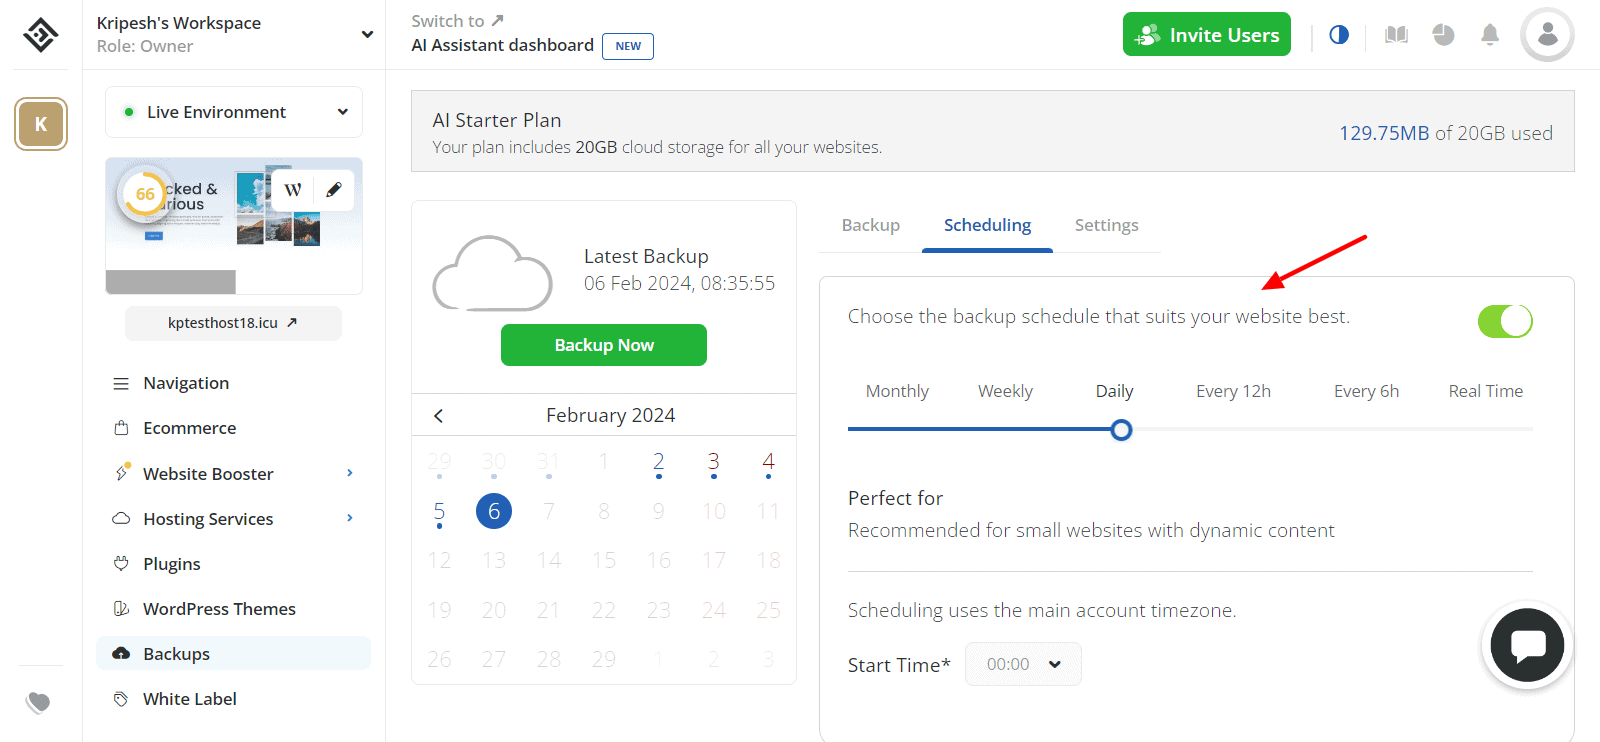Expand the Start Time dropdown

1023,664
